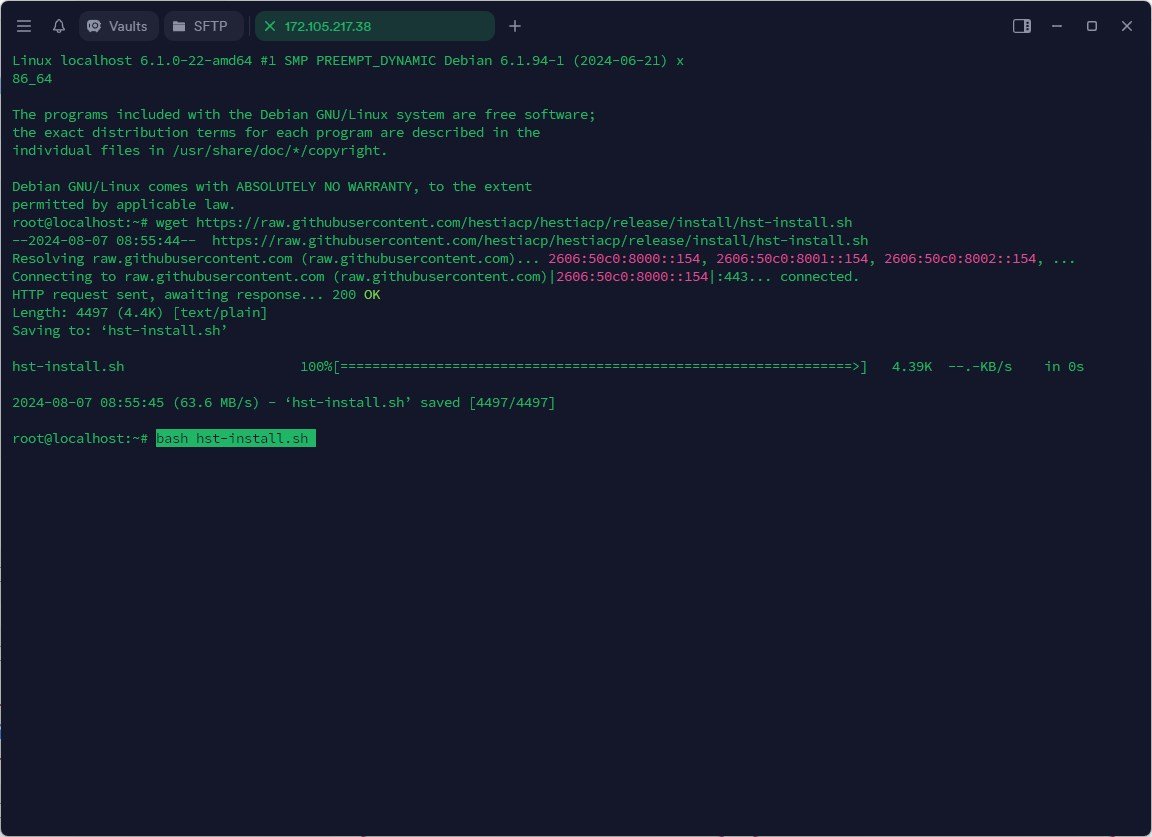This screenshot has height=837, width=1152.
Task: Open the hamburger main menu
Action: click(x=24, y=26)
